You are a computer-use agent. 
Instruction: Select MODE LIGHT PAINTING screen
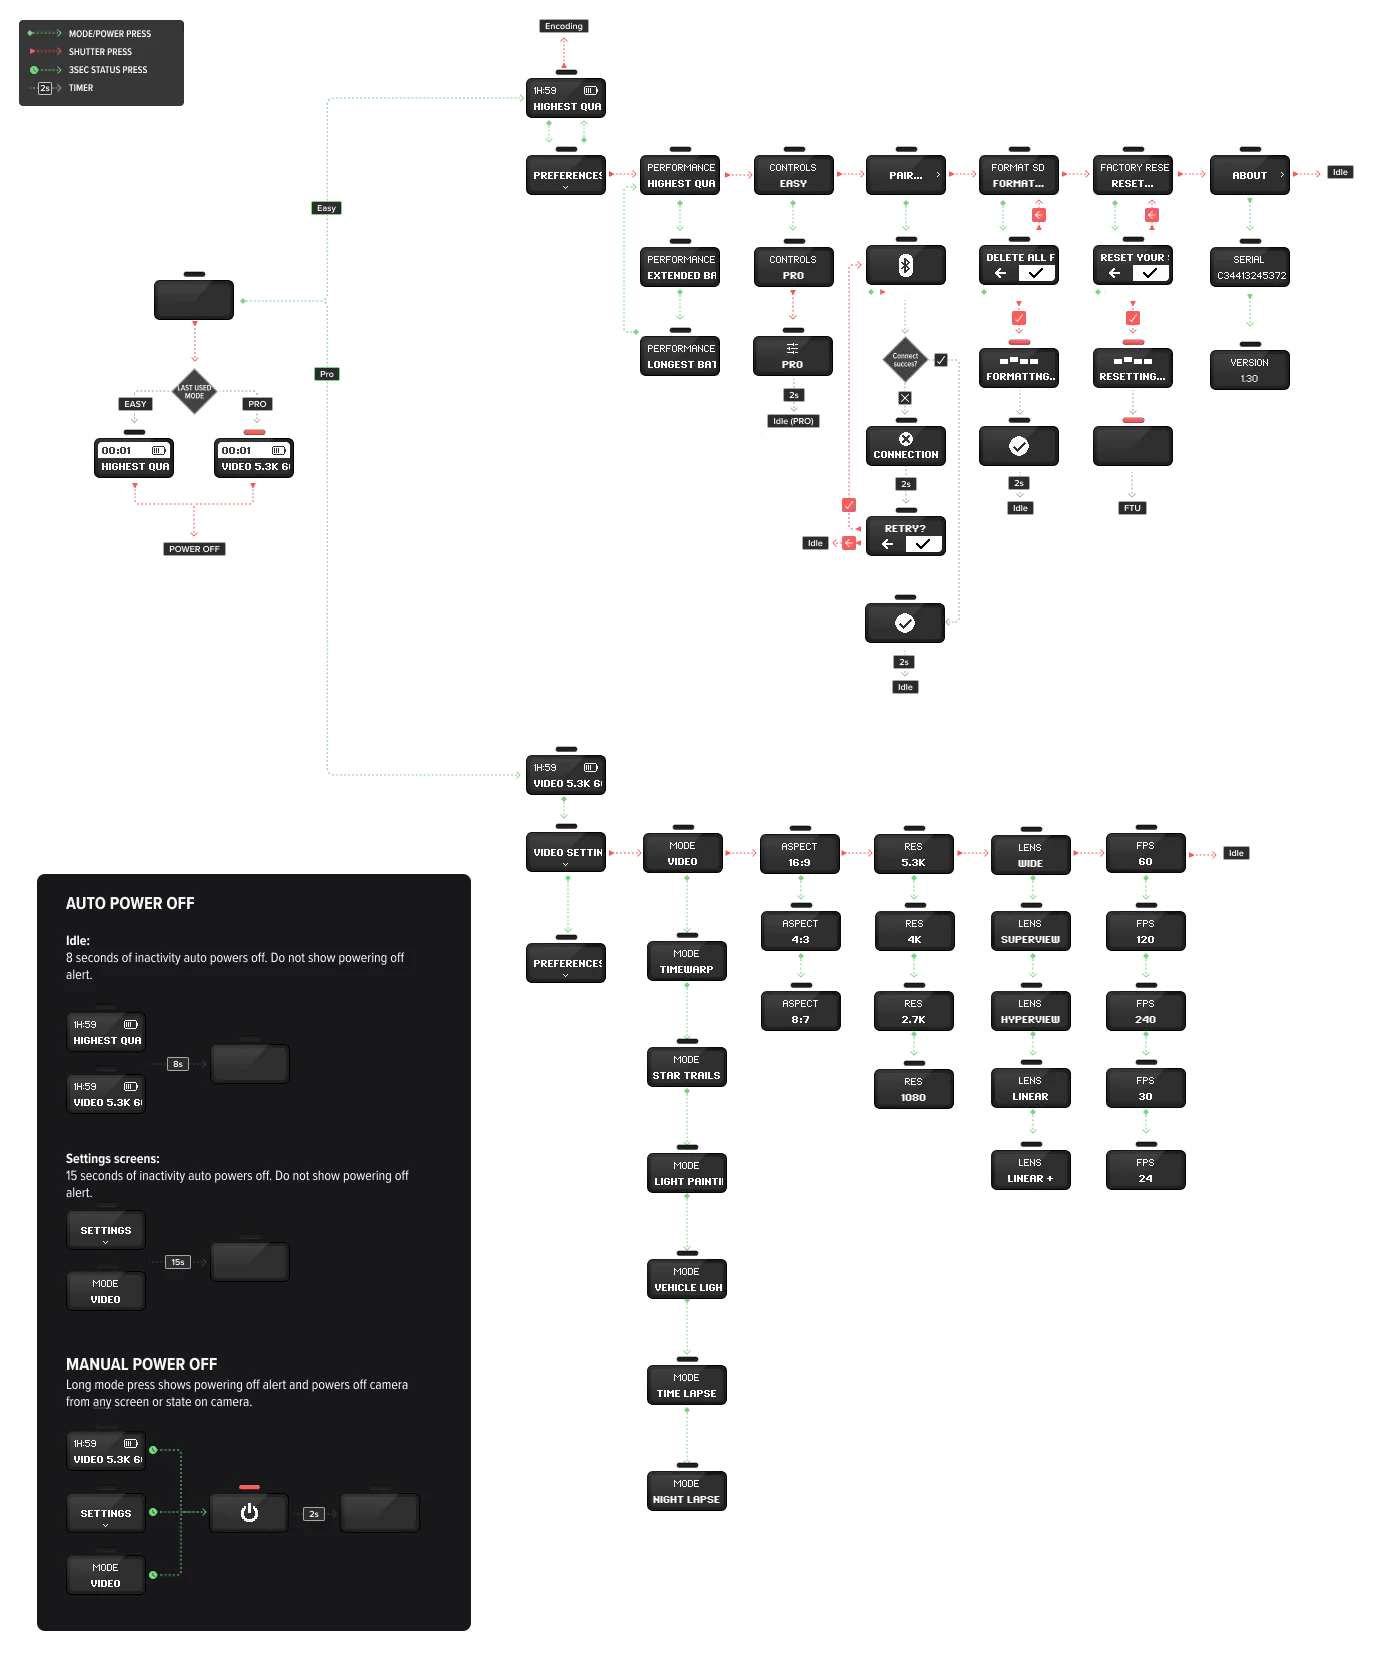pyautogui.click(x=687, y=1173)
